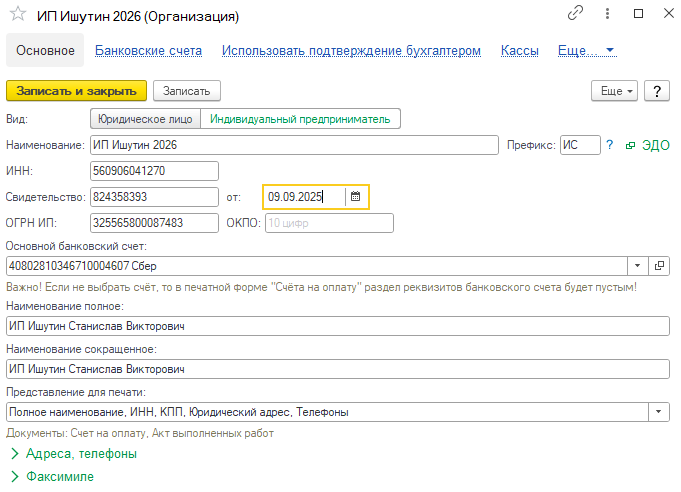Click the blue prefix help question mark

(609, 145)
